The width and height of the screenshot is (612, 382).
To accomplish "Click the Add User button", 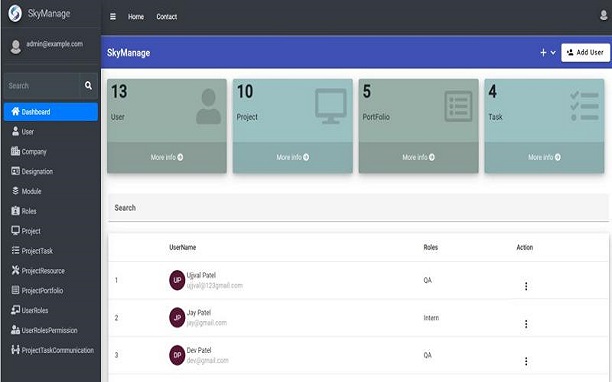I will point(585,52).
